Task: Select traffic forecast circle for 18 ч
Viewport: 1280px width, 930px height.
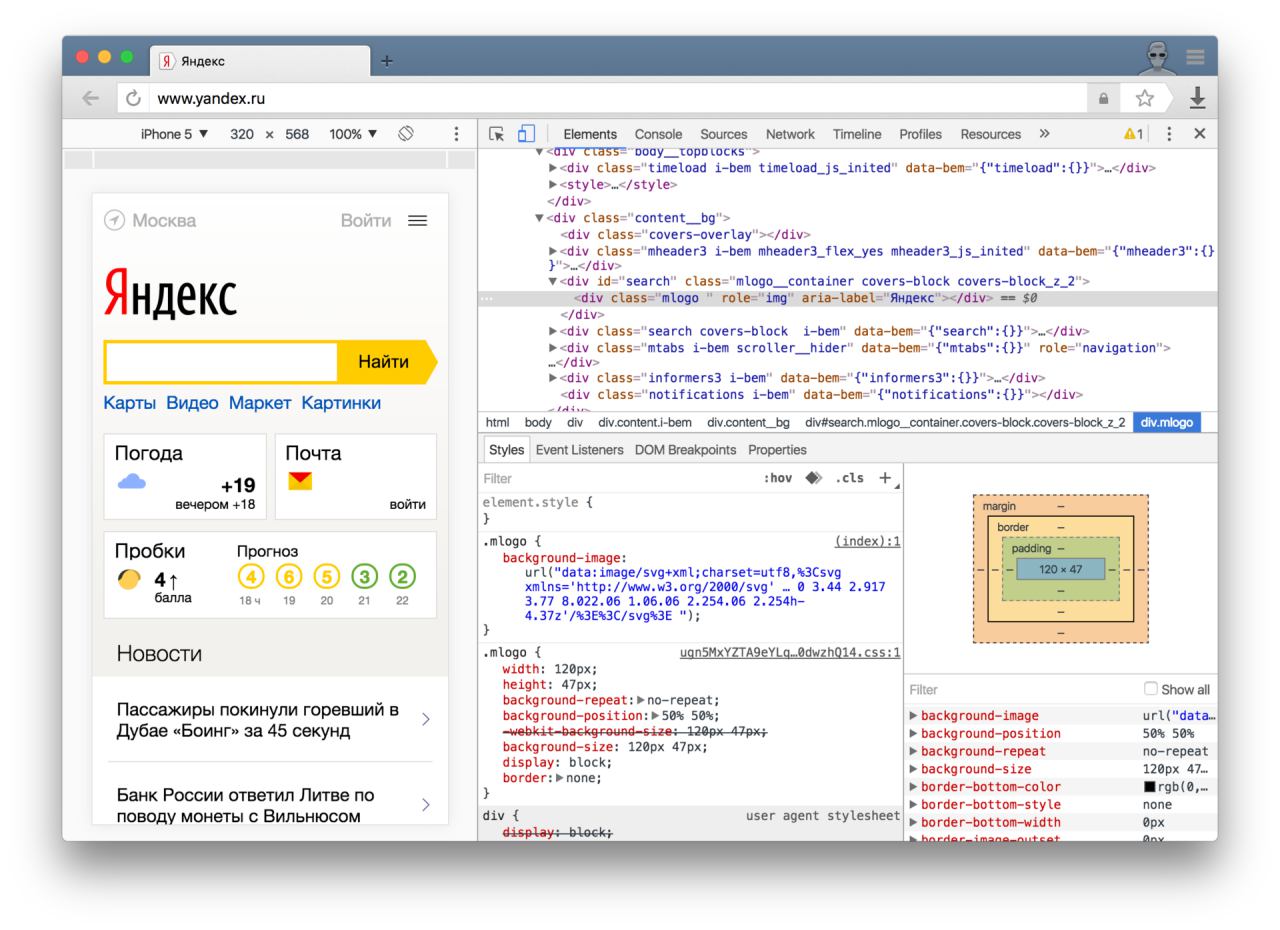Action: pyautogui.click(x=250, y=577)
